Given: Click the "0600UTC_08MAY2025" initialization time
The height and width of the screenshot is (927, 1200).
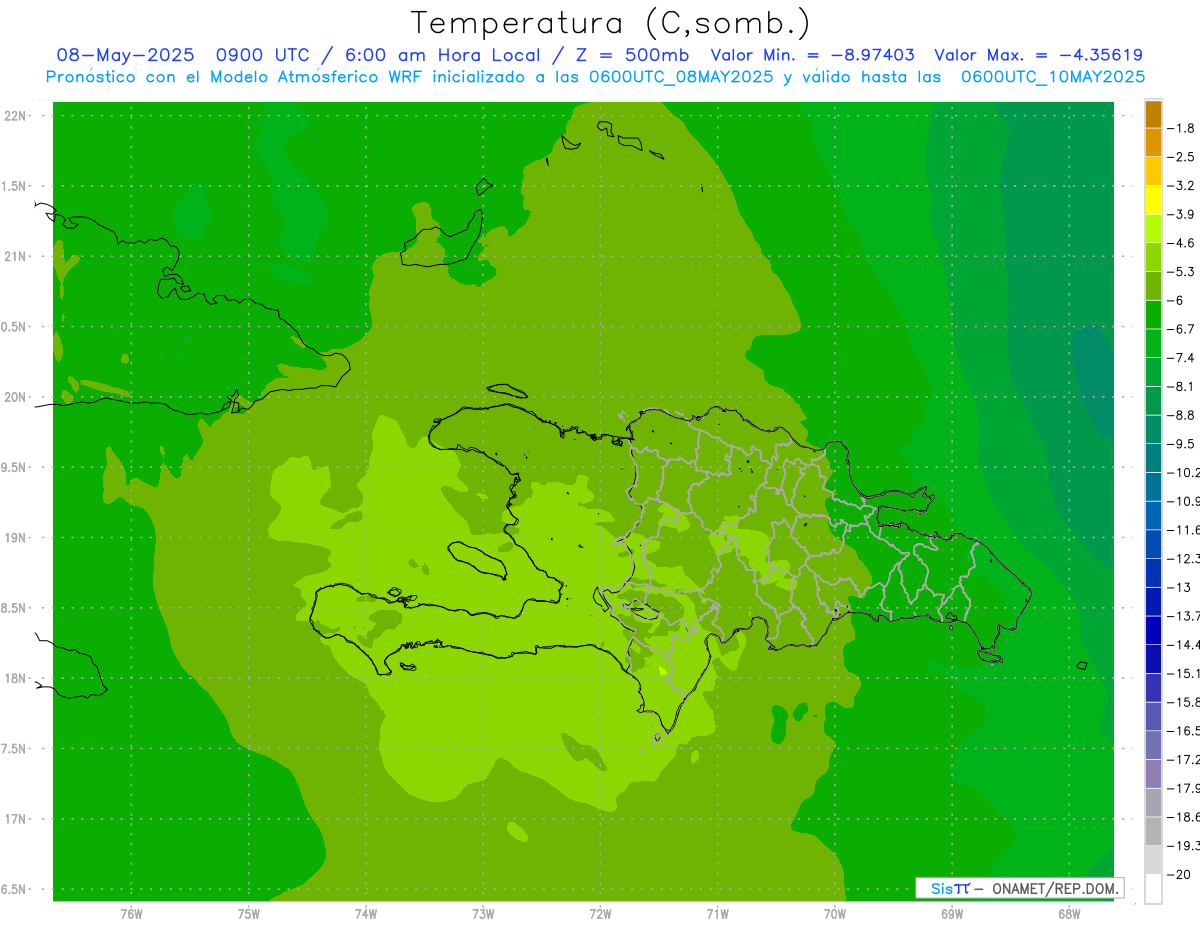Looking at the screenshot, I should (x=679, y=77).
